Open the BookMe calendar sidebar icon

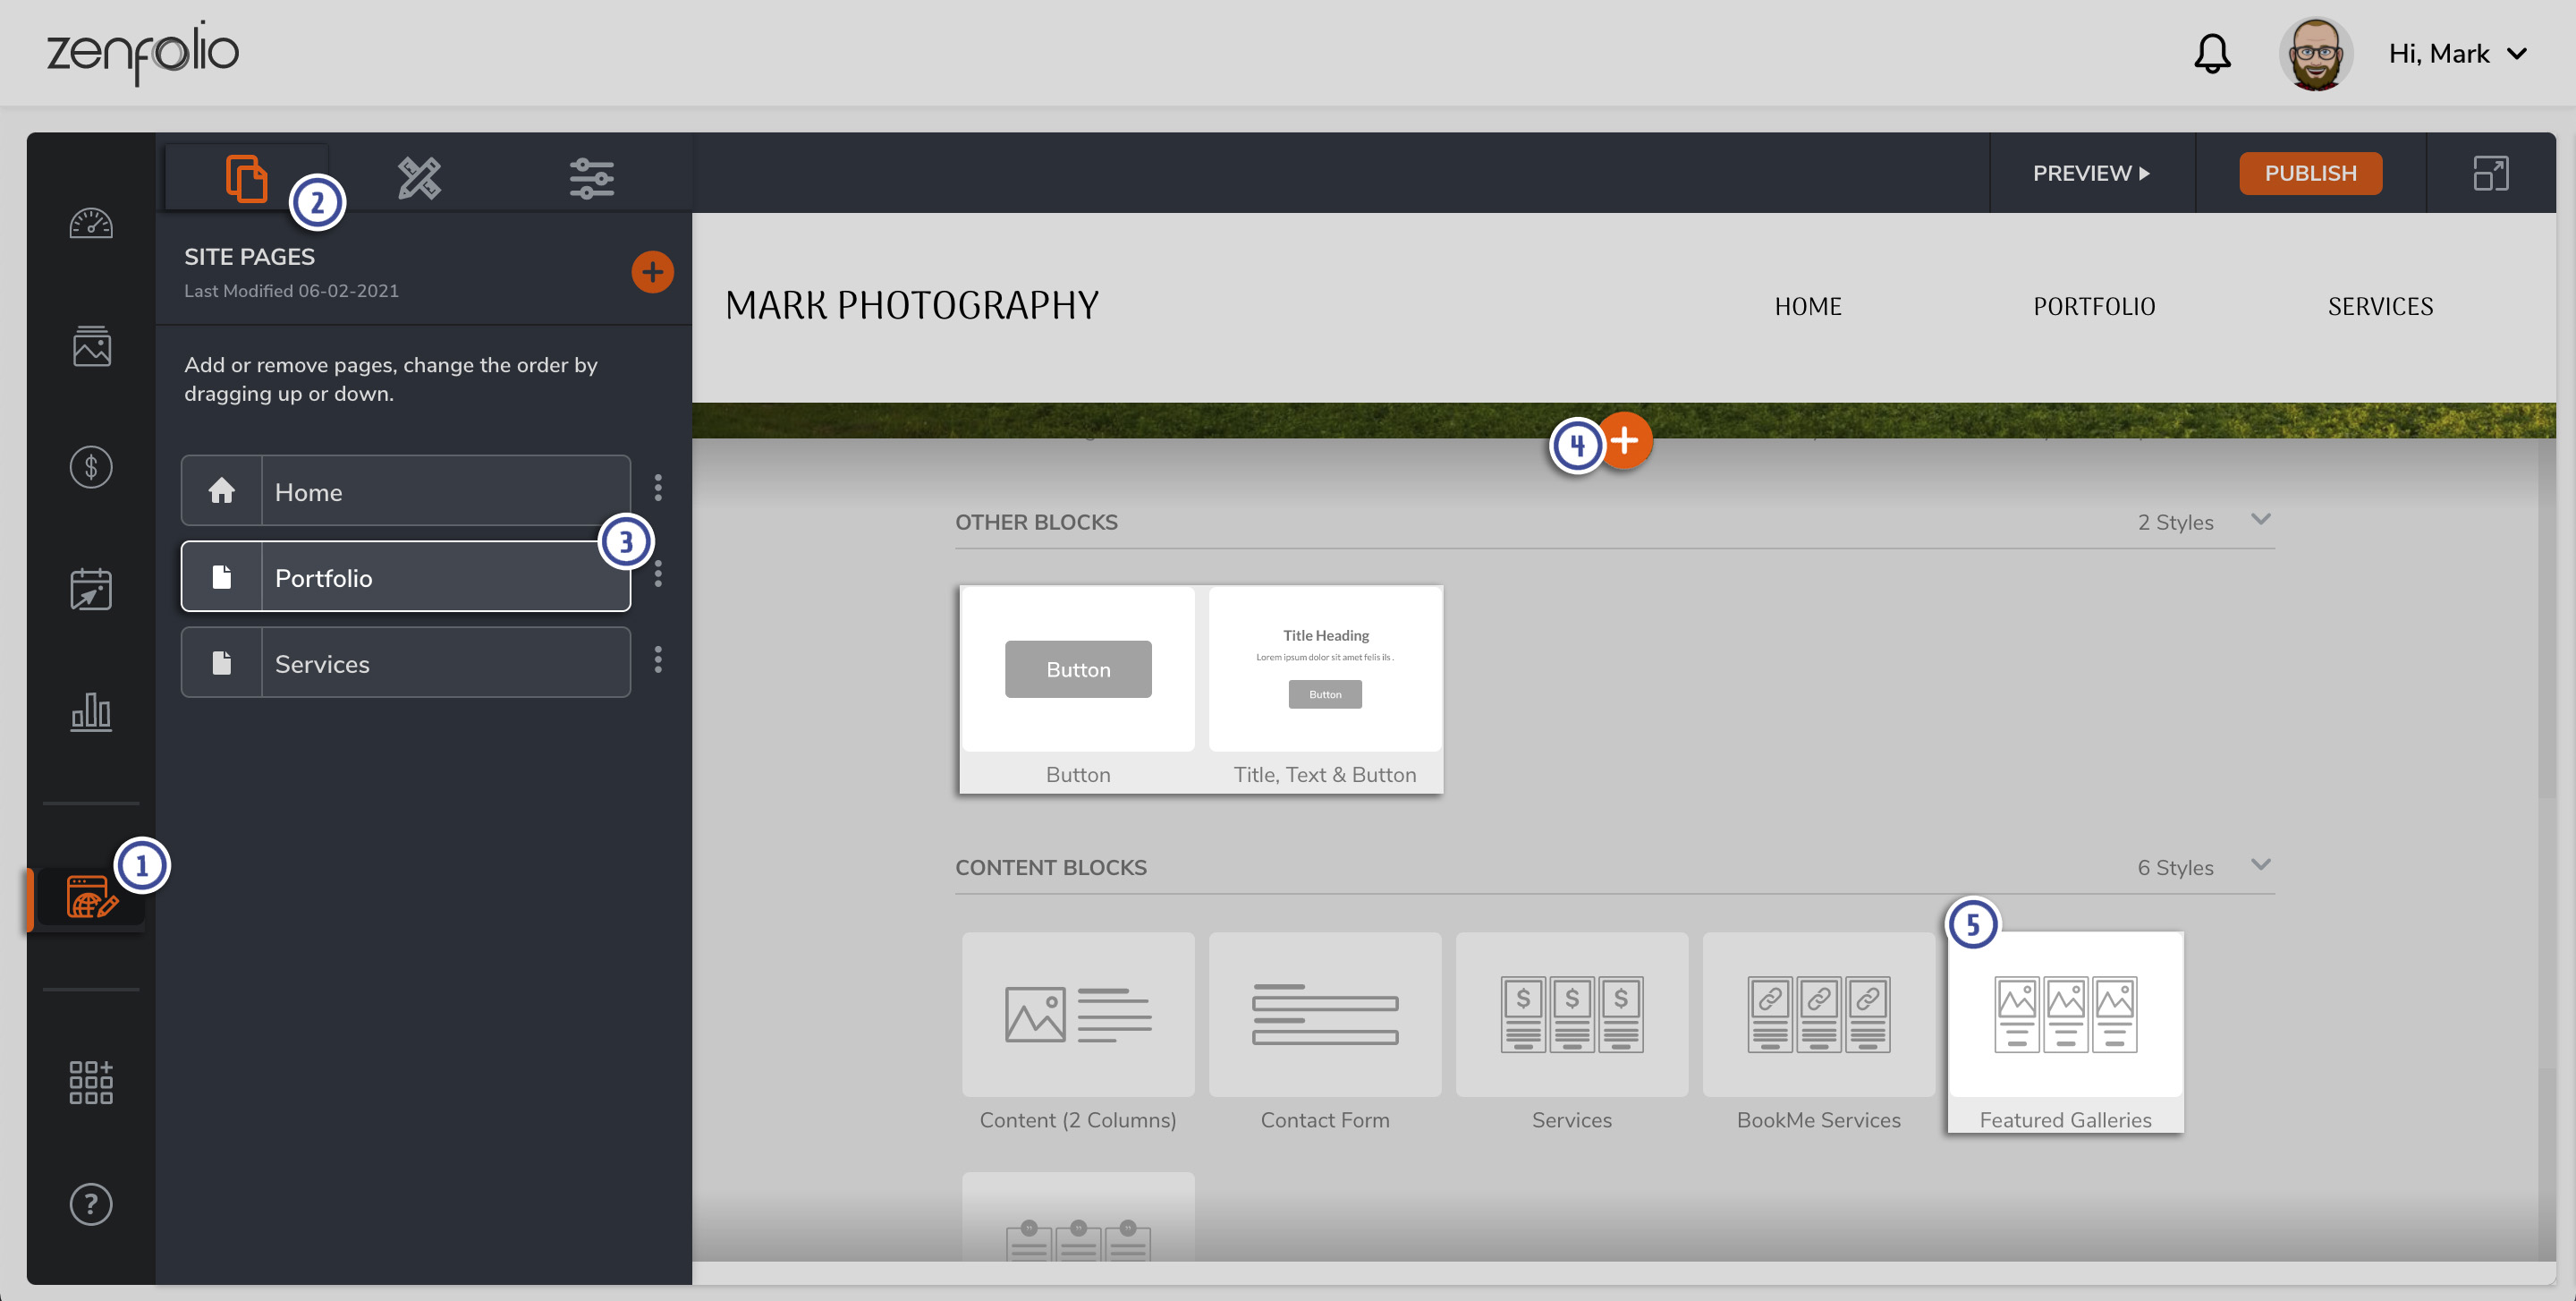click(91, 589)
